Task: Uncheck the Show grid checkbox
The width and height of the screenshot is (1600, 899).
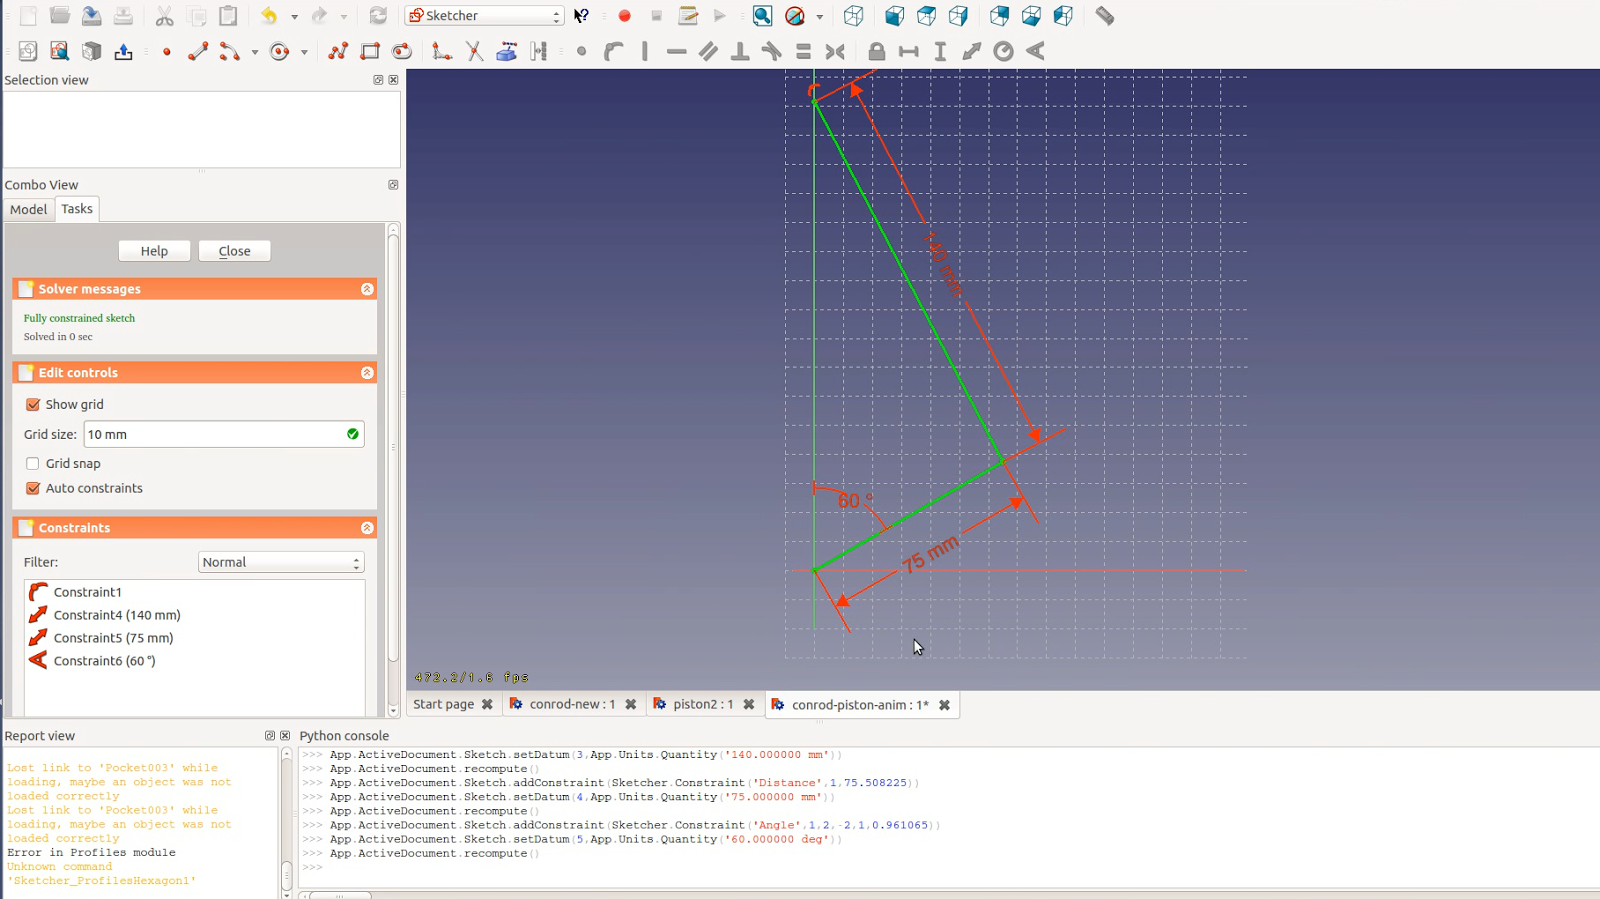Action: click(x=33, y=405)
